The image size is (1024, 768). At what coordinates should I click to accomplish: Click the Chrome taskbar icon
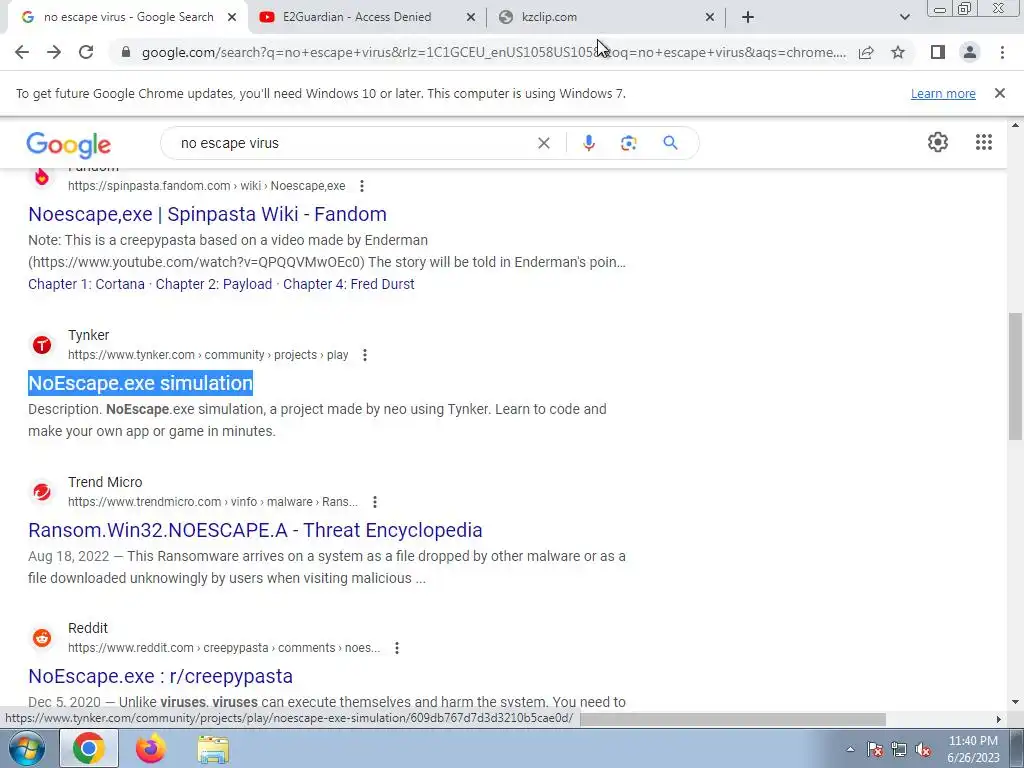click(89, 748)
